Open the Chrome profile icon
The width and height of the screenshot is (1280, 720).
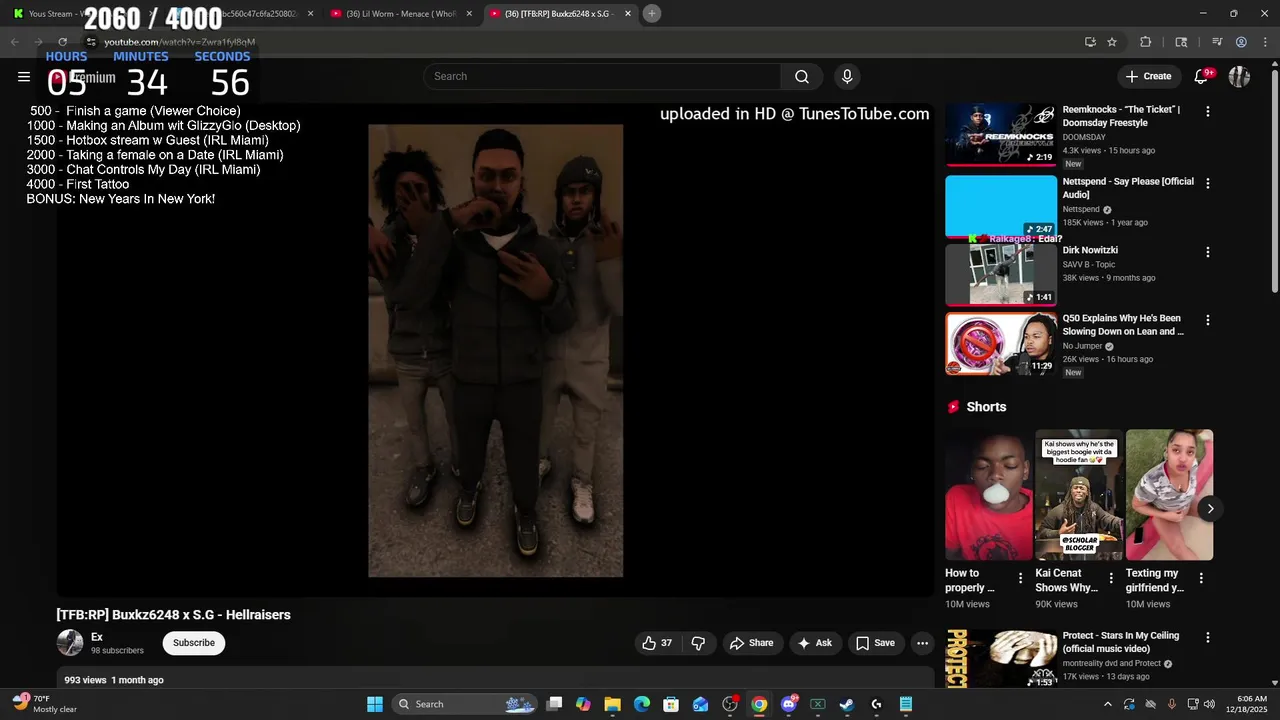tap(1241, 42)
